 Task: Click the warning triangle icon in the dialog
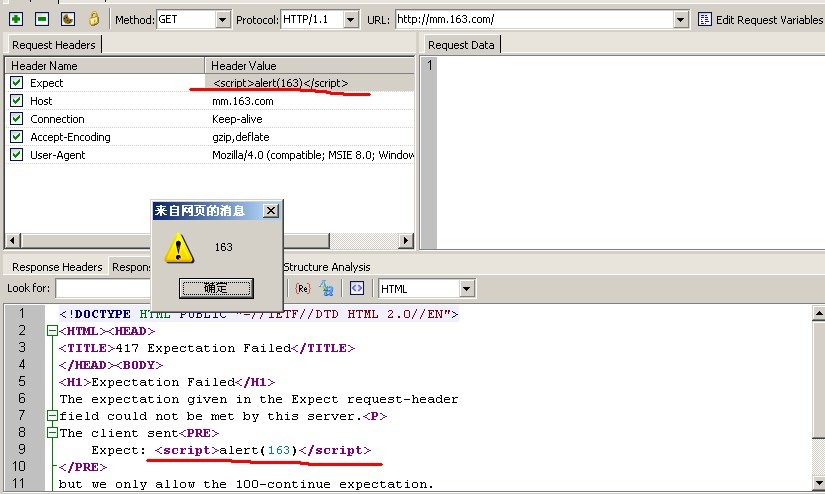(179, 248)
